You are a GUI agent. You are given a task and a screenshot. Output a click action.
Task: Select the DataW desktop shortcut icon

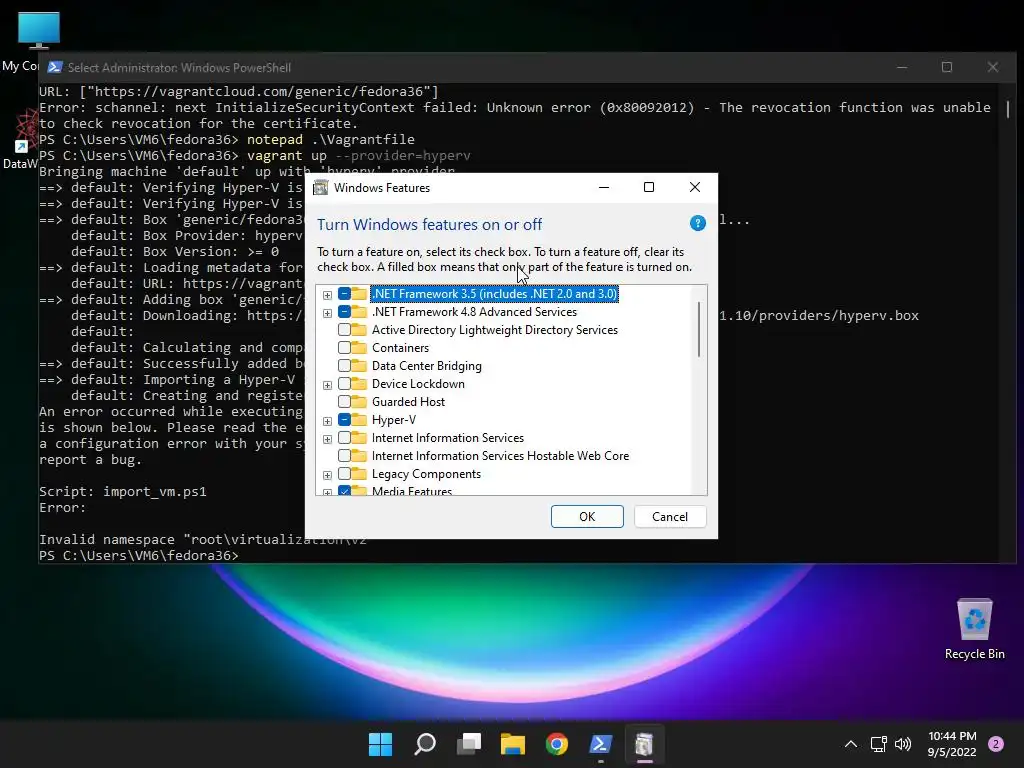(25, 133)
